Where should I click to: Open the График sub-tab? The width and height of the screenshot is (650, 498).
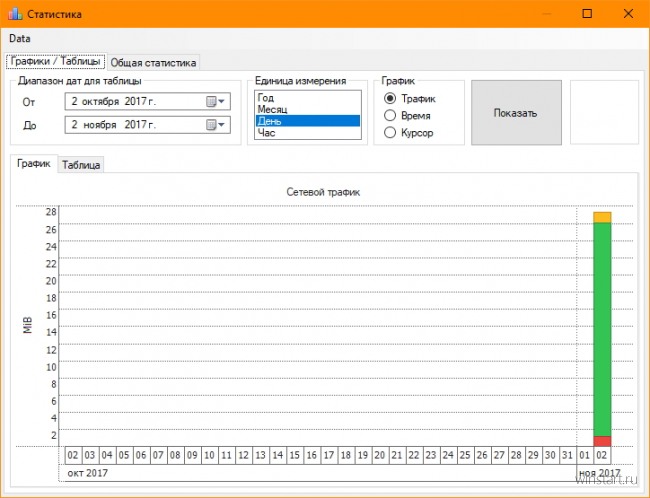(34, 163)
